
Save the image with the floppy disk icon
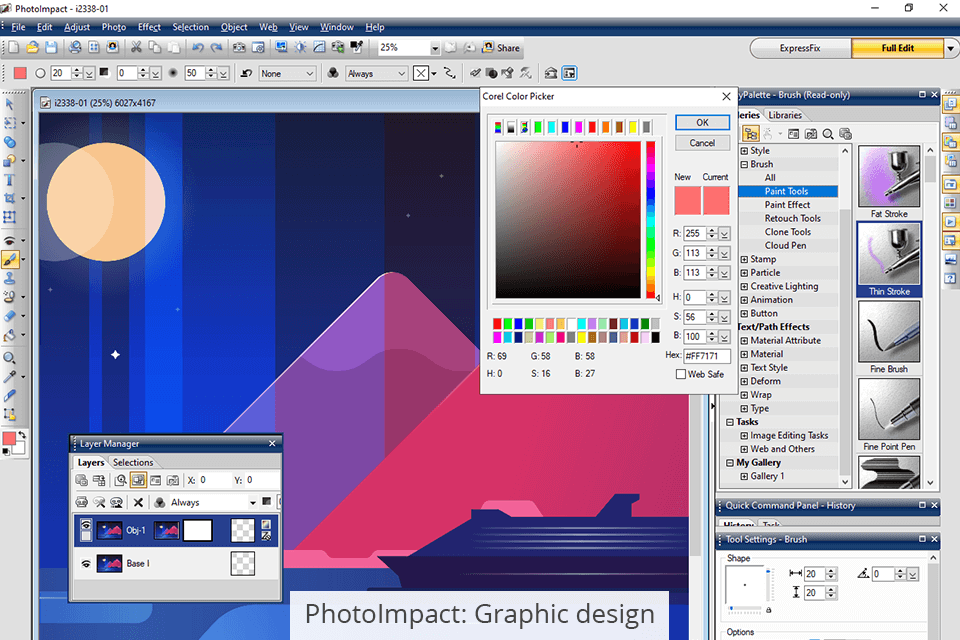click(x=51, y=47)
